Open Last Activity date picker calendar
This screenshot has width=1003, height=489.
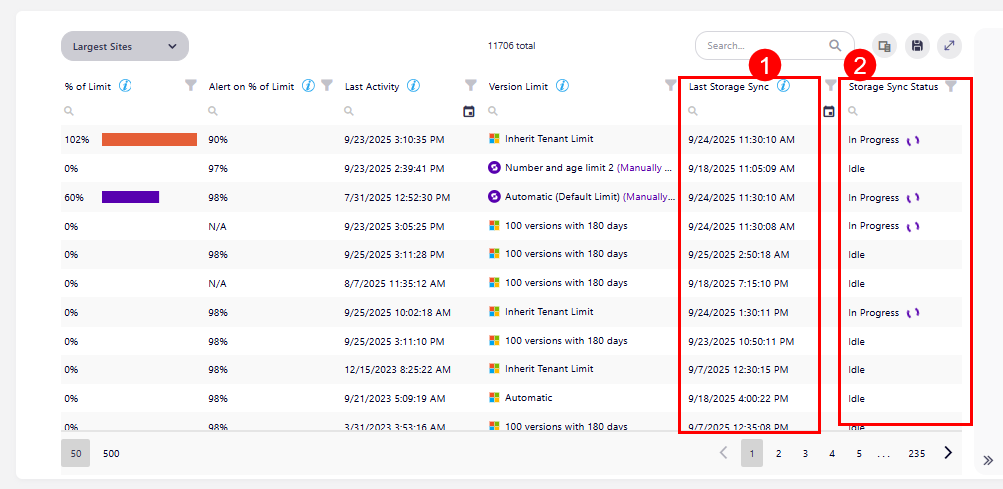(469, 111)
